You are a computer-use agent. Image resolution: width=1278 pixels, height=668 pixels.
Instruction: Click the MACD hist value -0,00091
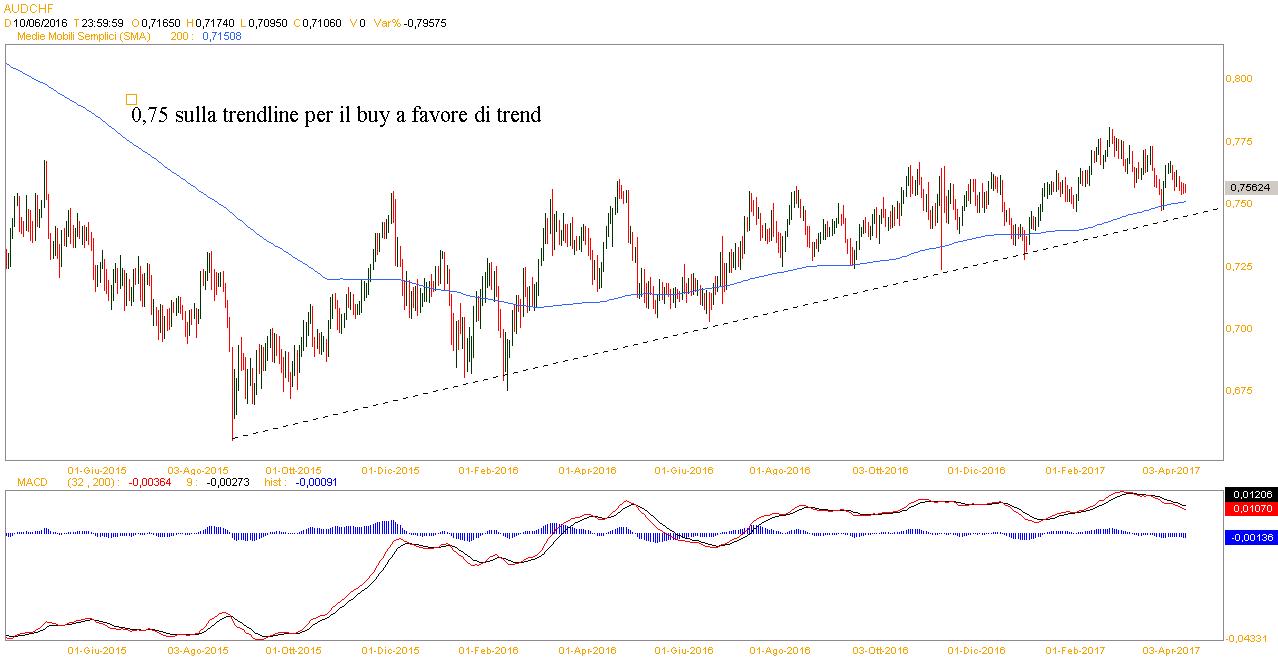tap(312, 482)
